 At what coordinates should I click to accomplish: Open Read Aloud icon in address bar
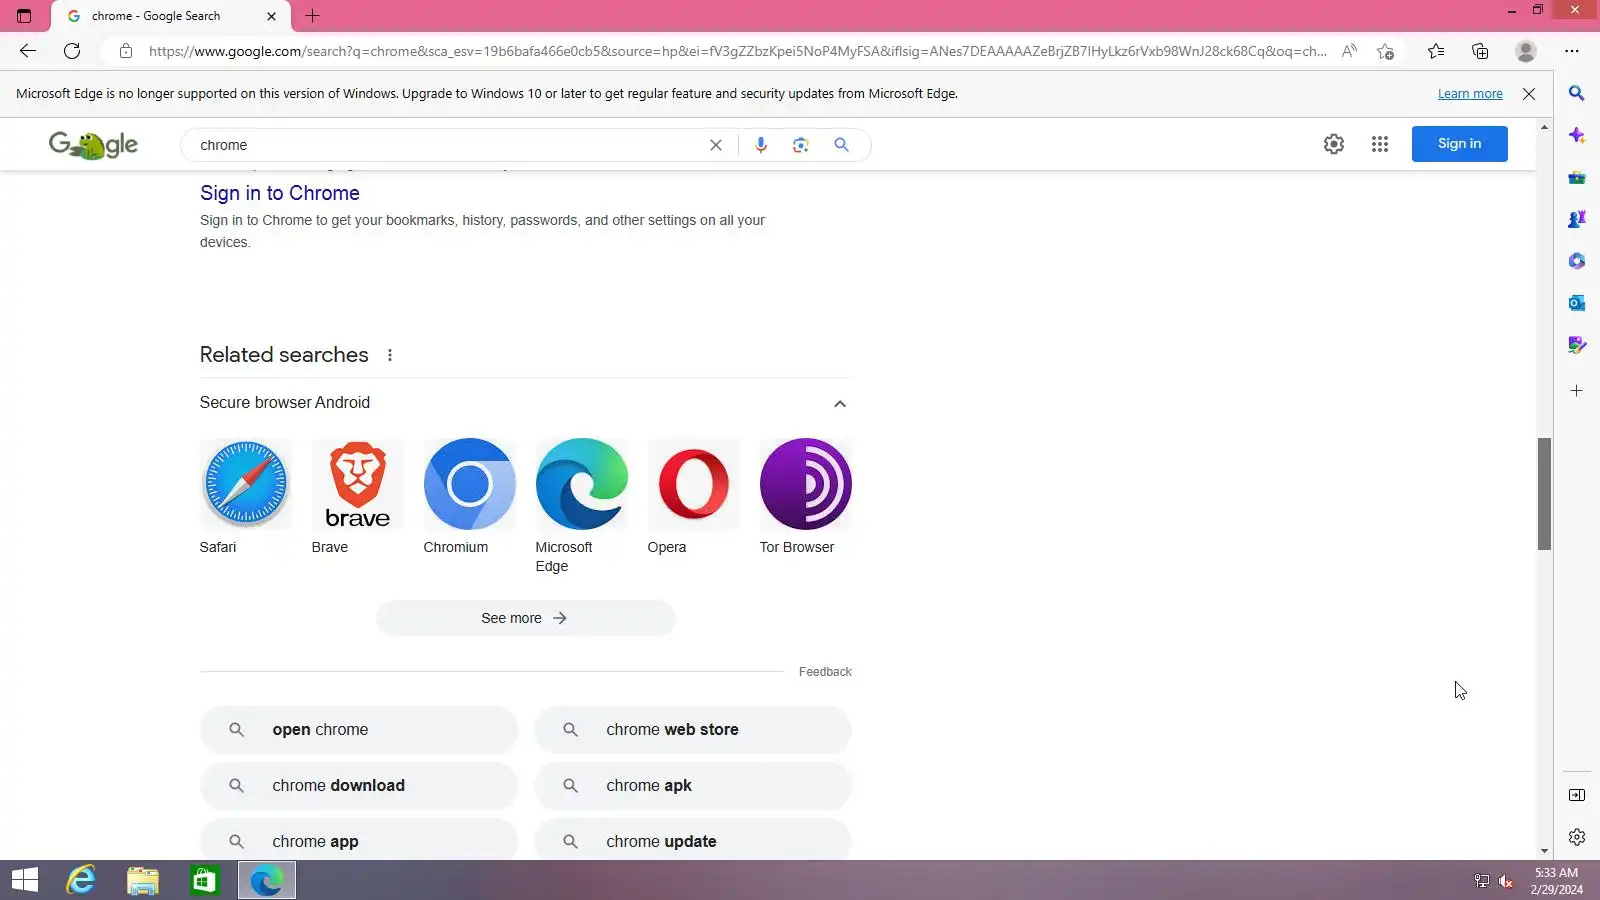tap(1349, 51)
